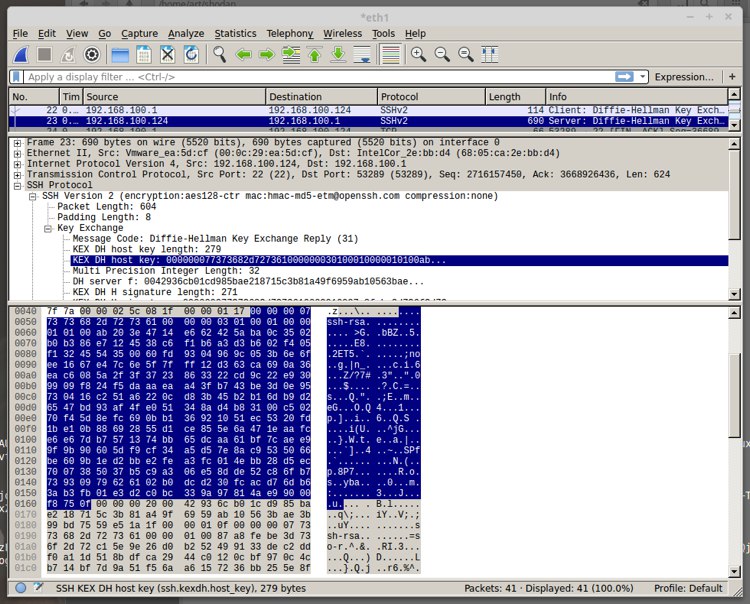Jump to last packet icon
This screenshot has width=750, height=604.
[338, 55]
